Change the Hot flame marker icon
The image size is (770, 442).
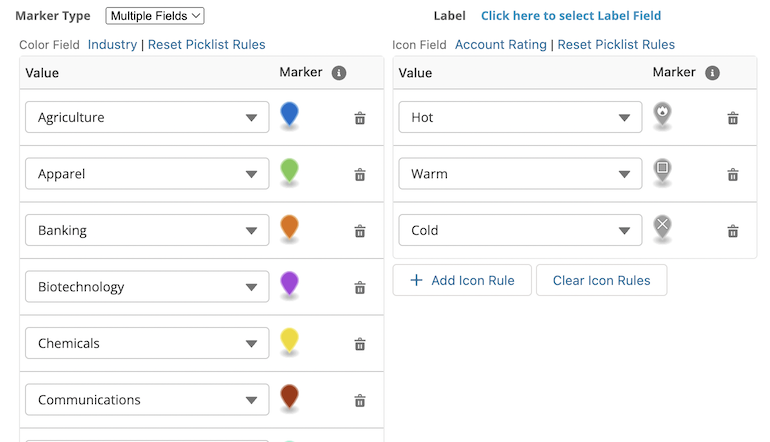tap(662, 115)
